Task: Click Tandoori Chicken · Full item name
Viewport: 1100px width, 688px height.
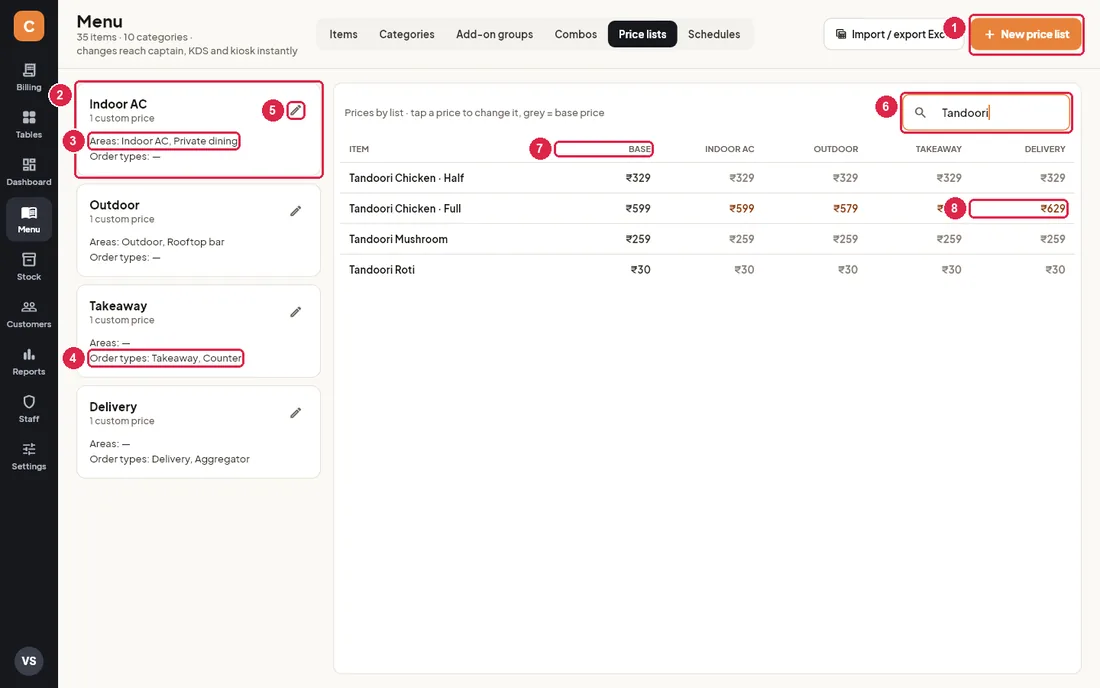Action: pos(405,208)
